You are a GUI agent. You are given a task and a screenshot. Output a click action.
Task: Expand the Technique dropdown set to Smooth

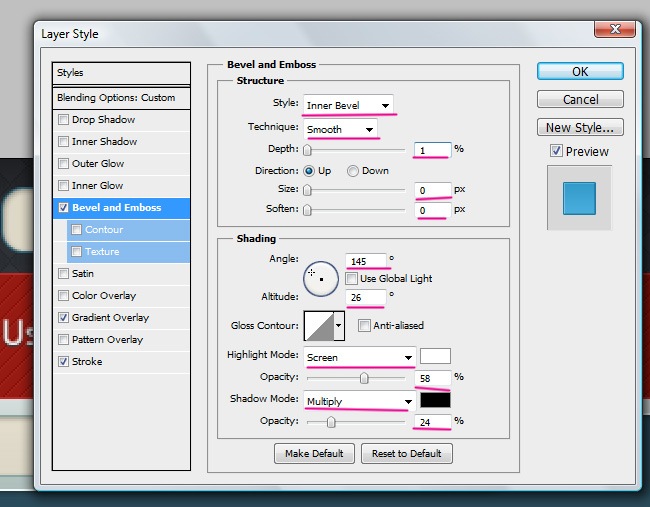(x=339, y=129)
